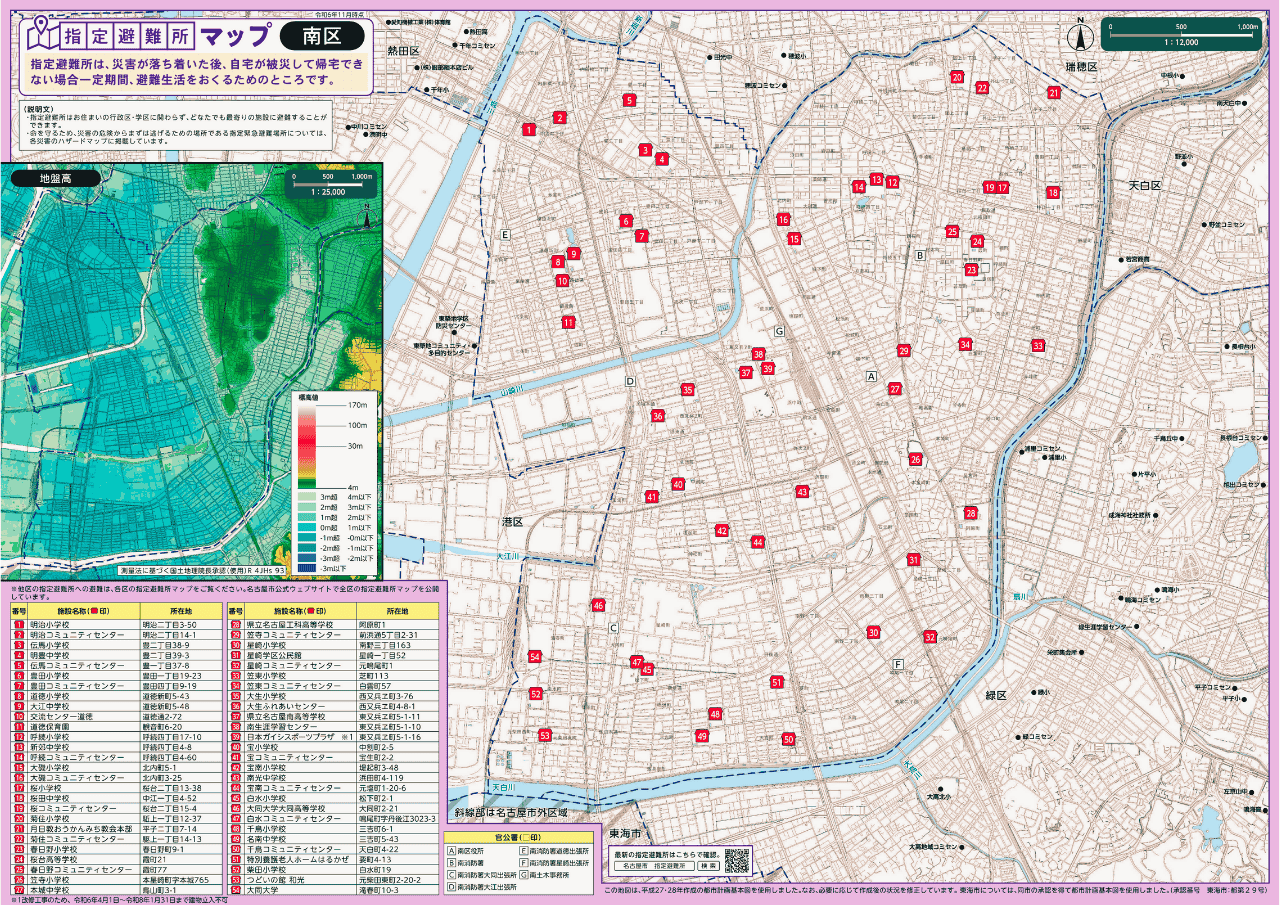Click office marker E on the map
1280x905 pixels.
pyautogui.click(x=506, y=235)
